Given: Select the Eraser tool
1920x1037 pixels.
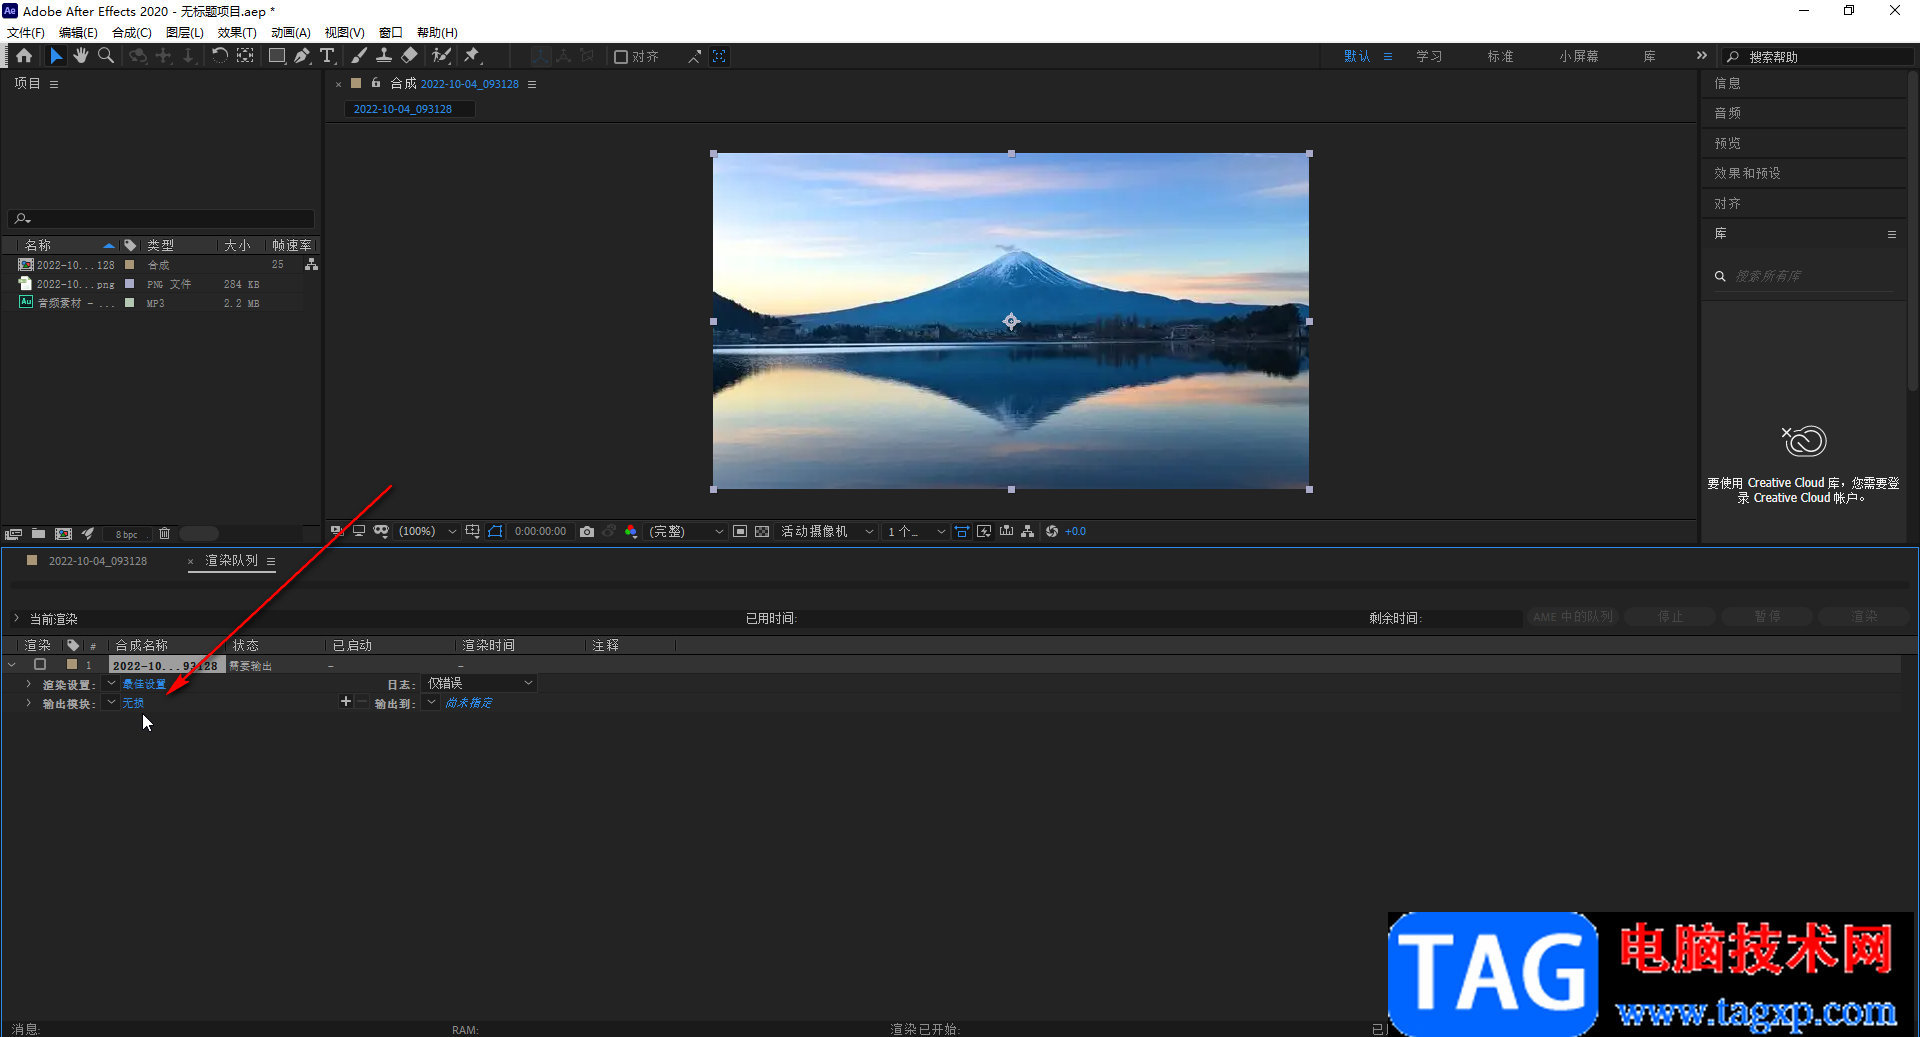Looking at the screenshot, I should (x=410, y=56).
